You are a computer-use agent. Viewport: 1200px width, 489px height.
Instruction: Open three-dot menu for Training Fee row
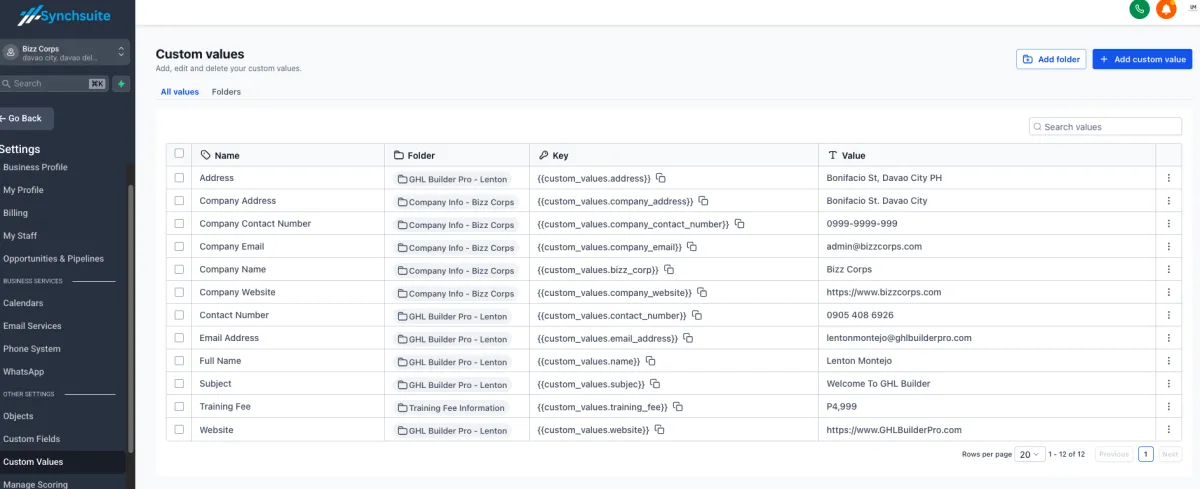[x=1168, y=407]
